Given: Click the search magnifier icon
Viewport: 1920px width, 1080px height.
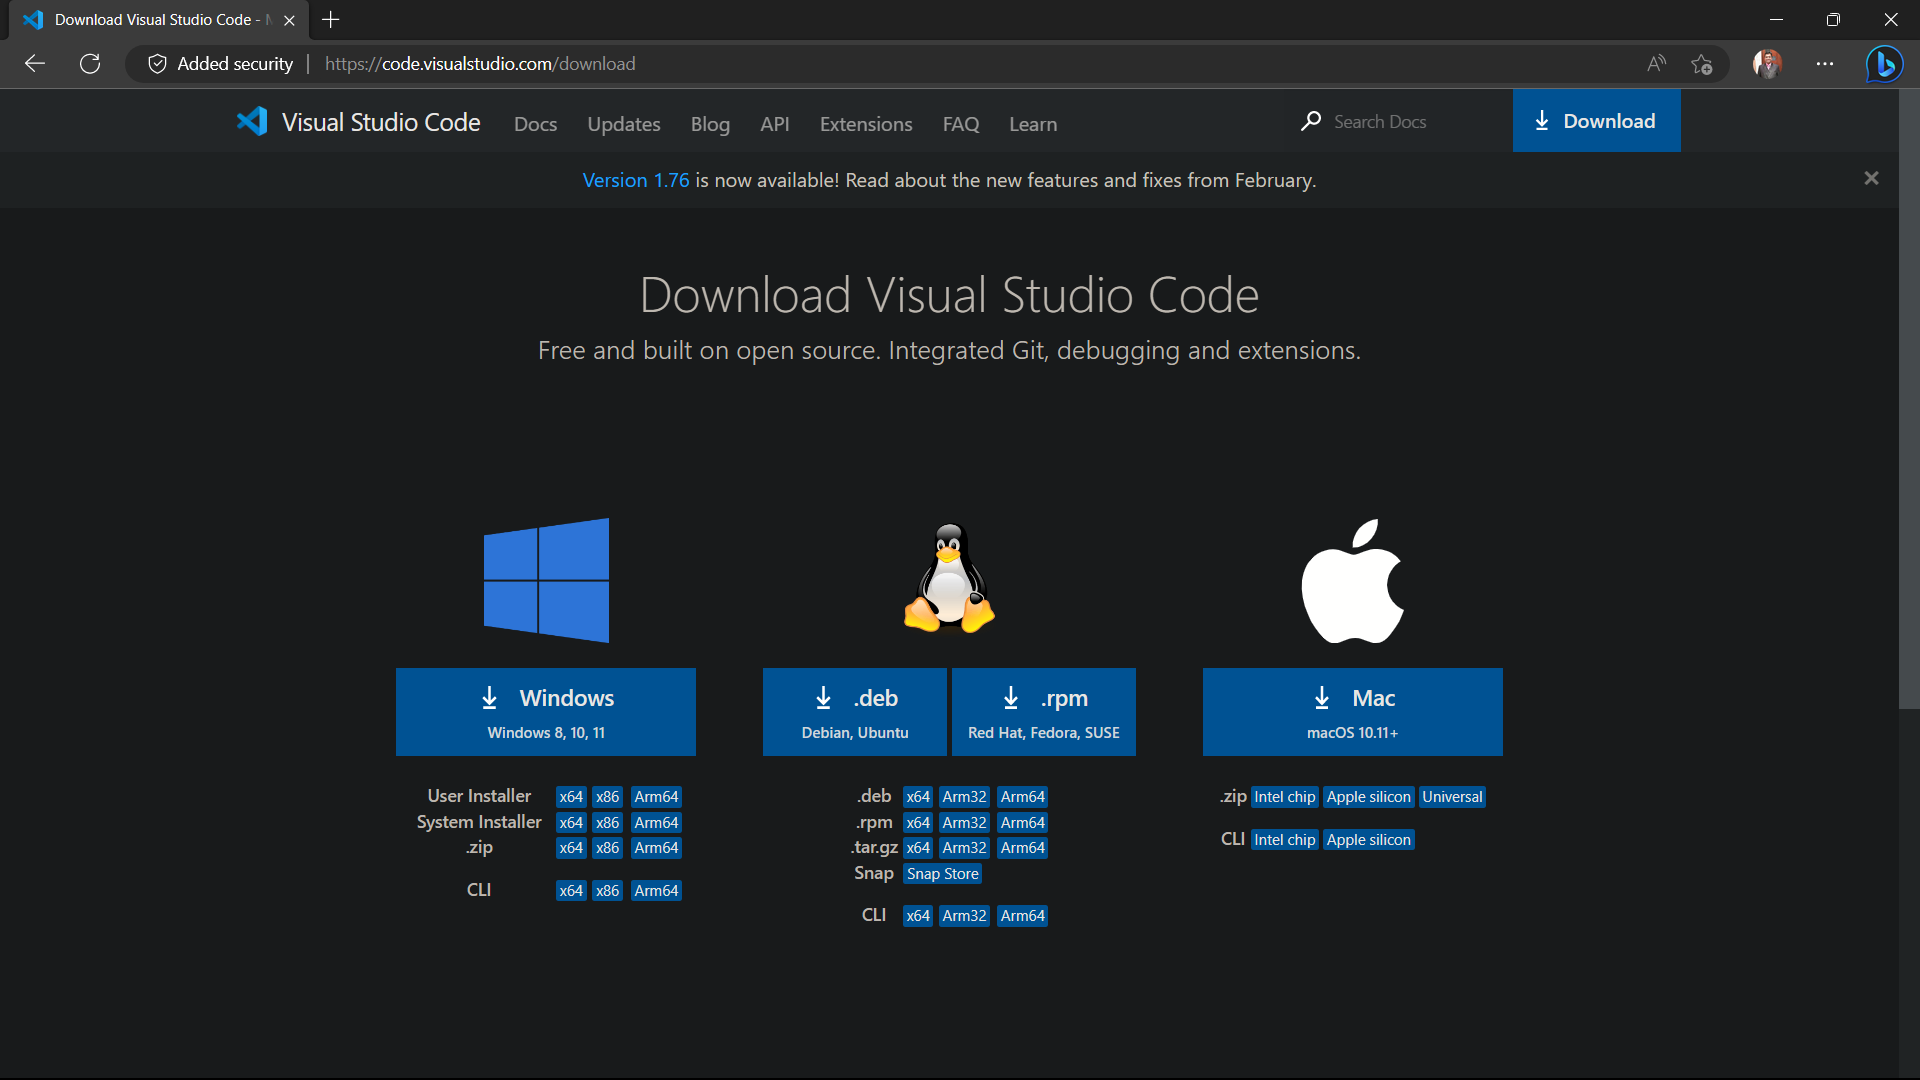Looking at the screenshot, I should [1311, 121].
